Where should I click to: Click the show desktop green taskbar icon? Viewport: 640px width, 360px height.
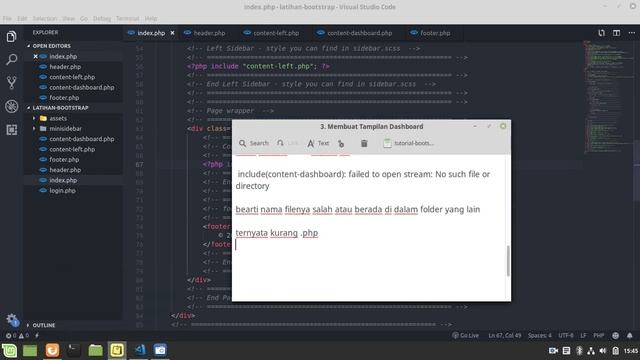(30, 350)
